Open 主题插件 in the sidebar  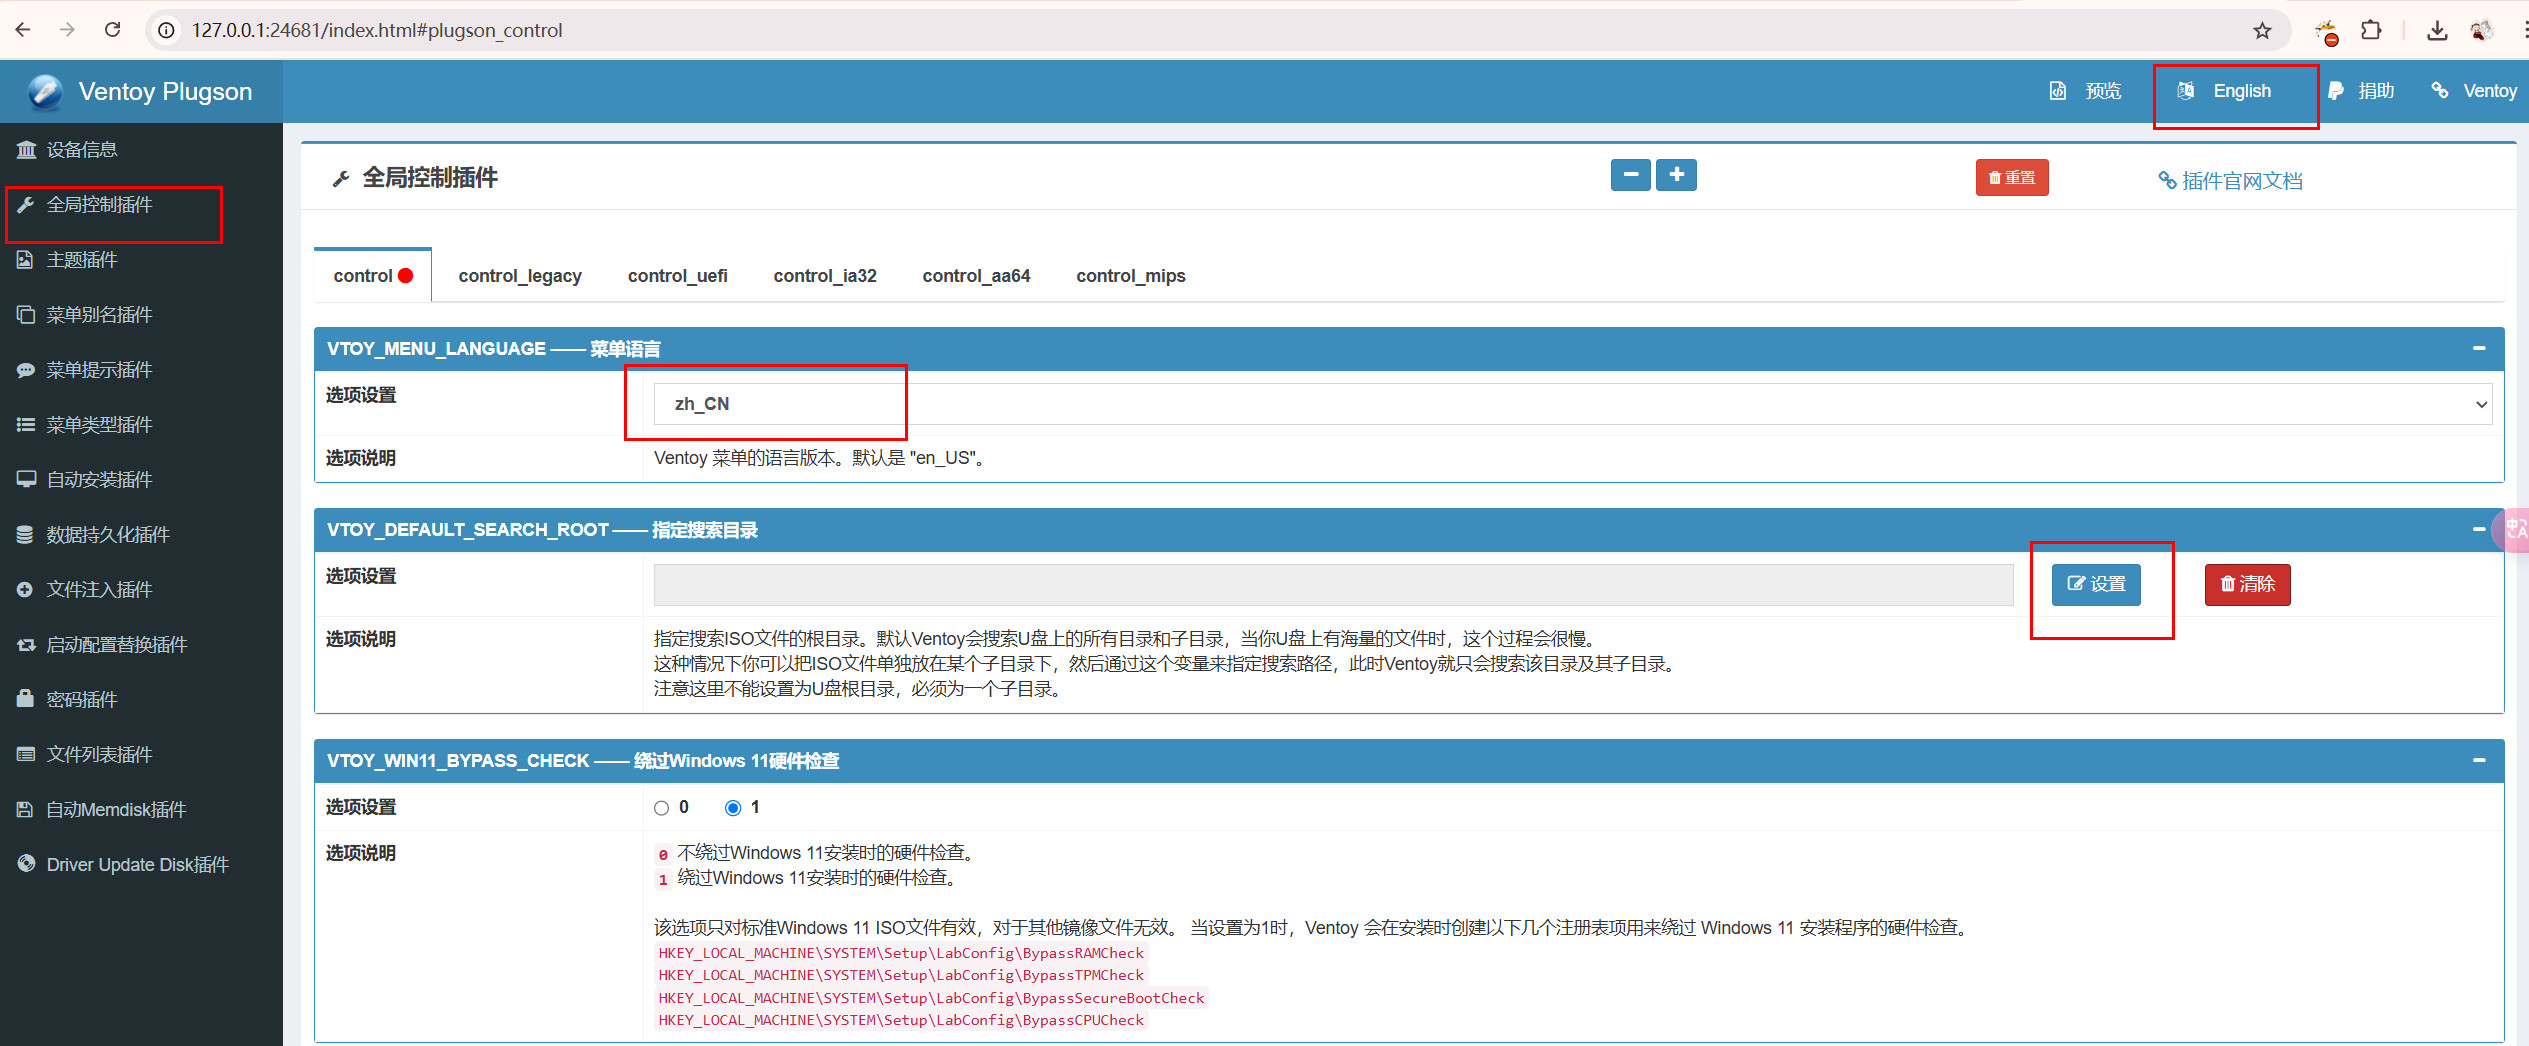click(x=82, y=260)
